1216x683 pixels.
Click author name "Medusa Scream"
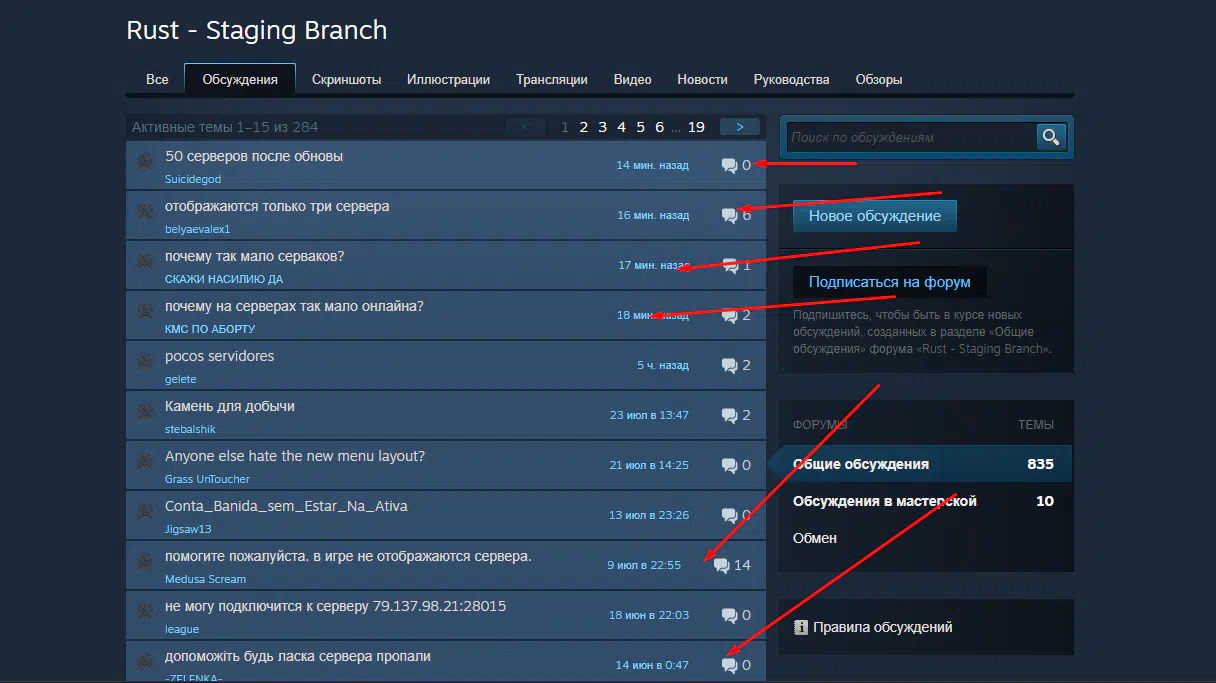coord(206,579)
